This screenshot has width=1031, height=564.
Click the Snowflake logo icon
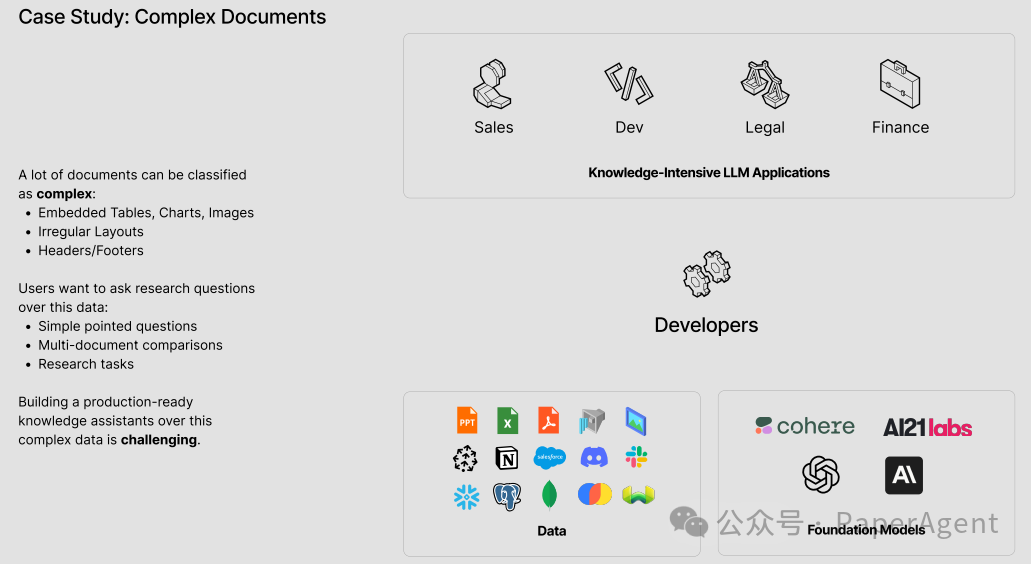pyautogui.click(x=466, y=496)
